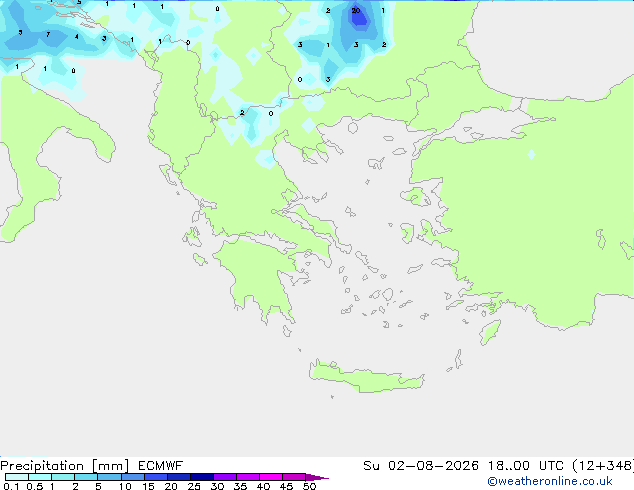Click the "Precipitation [mm]" title text

64,466
